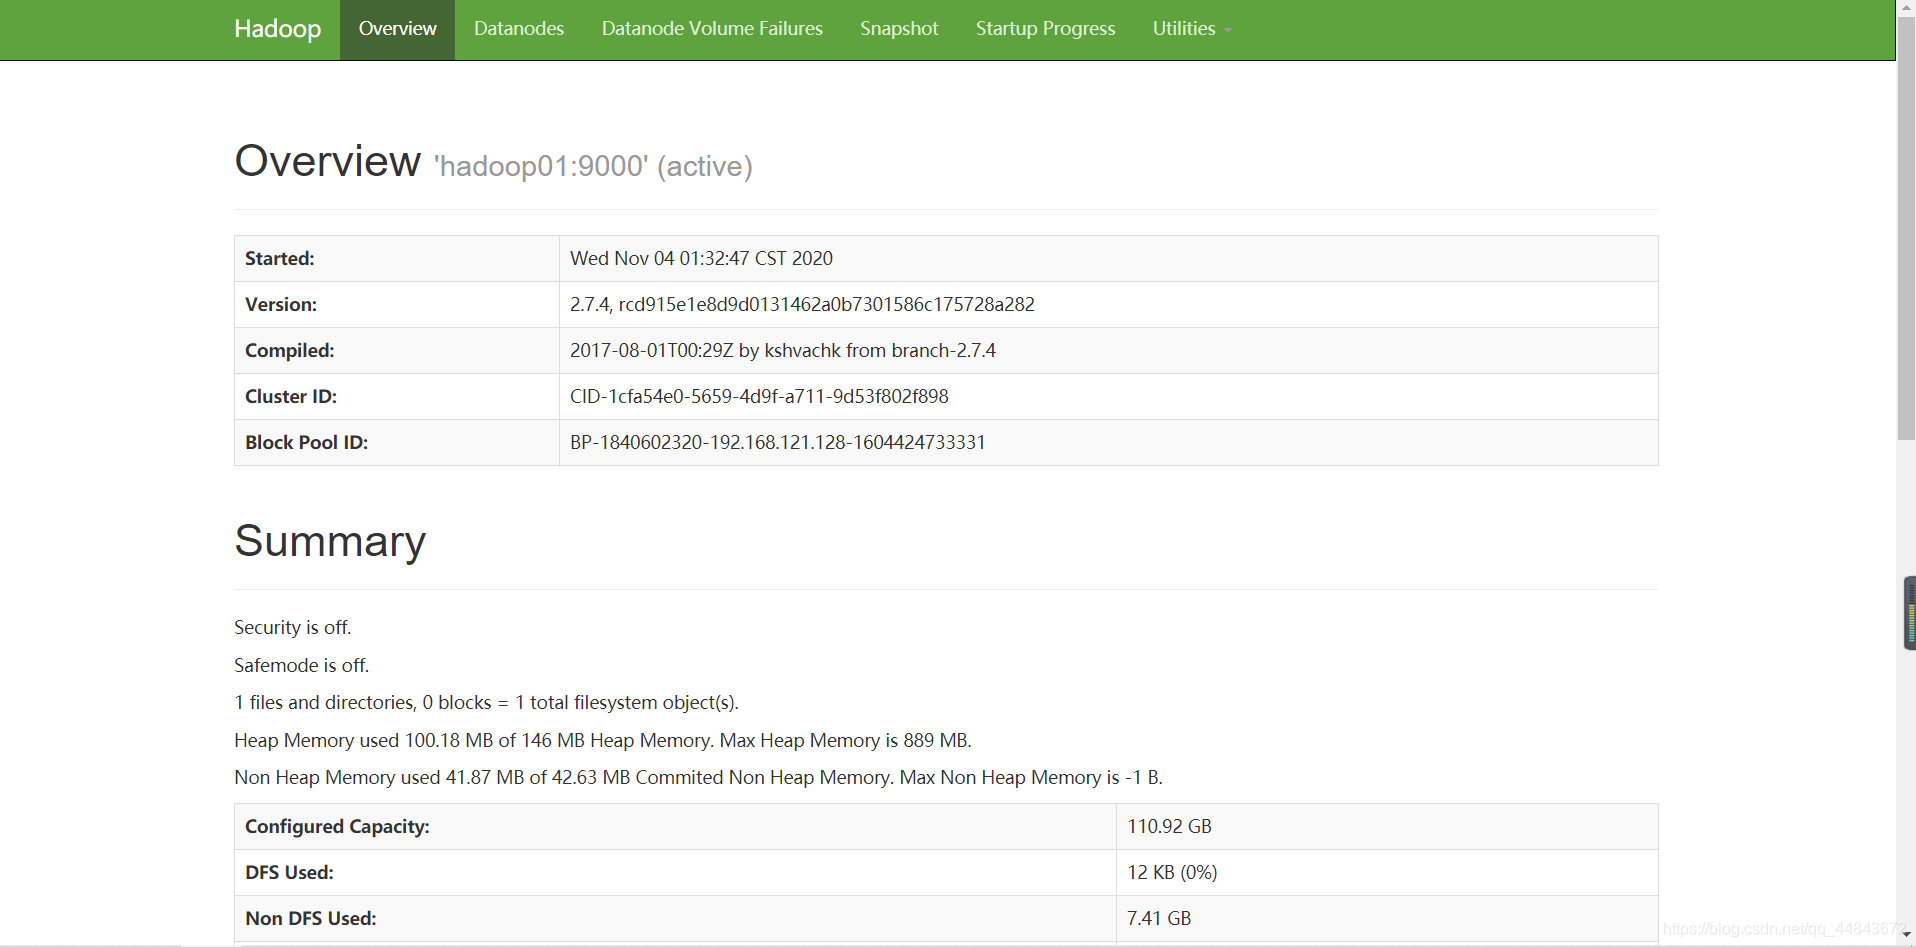
Task: Click the 'Non Heap Memory used 41.87 MB' line
Action: (698, 777)
